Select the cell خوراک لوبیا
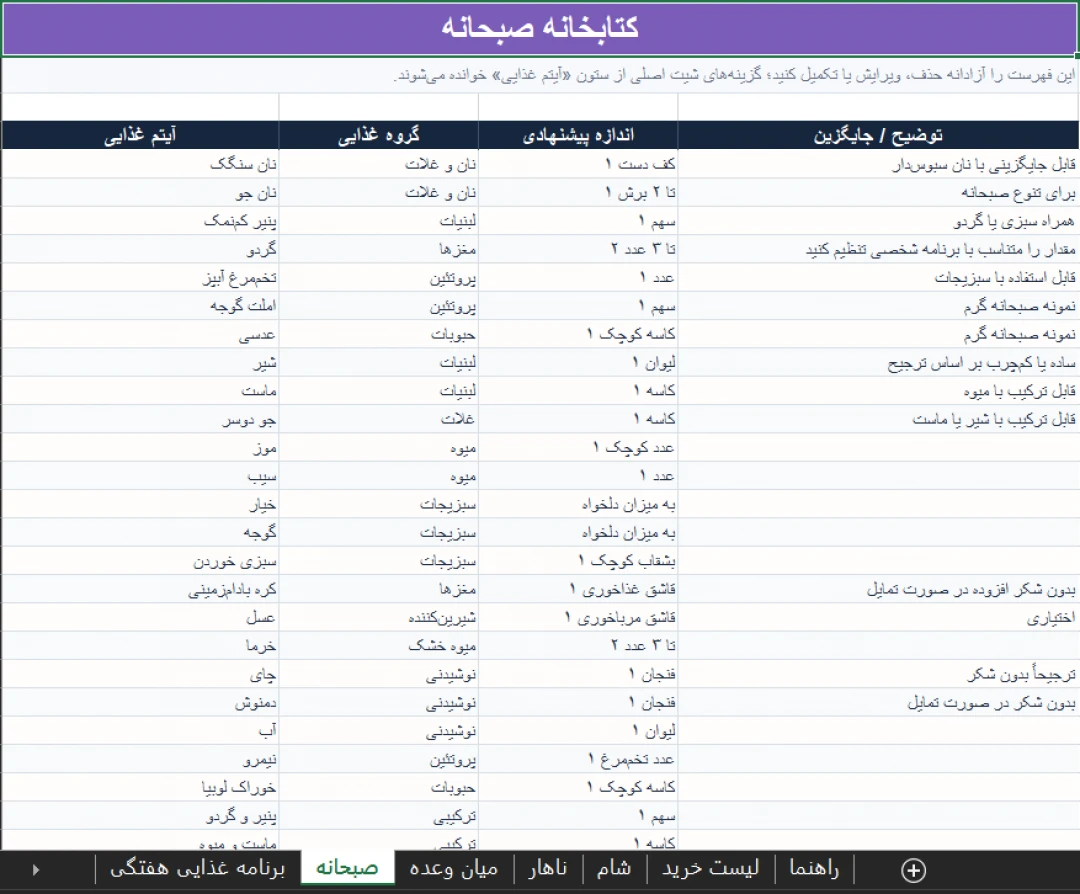 click(x=141, y=787)
